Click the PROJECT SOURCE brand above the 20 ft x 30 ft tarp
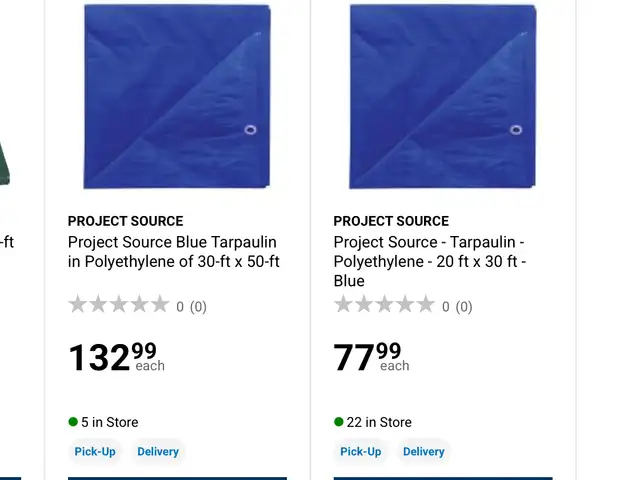 391,221
